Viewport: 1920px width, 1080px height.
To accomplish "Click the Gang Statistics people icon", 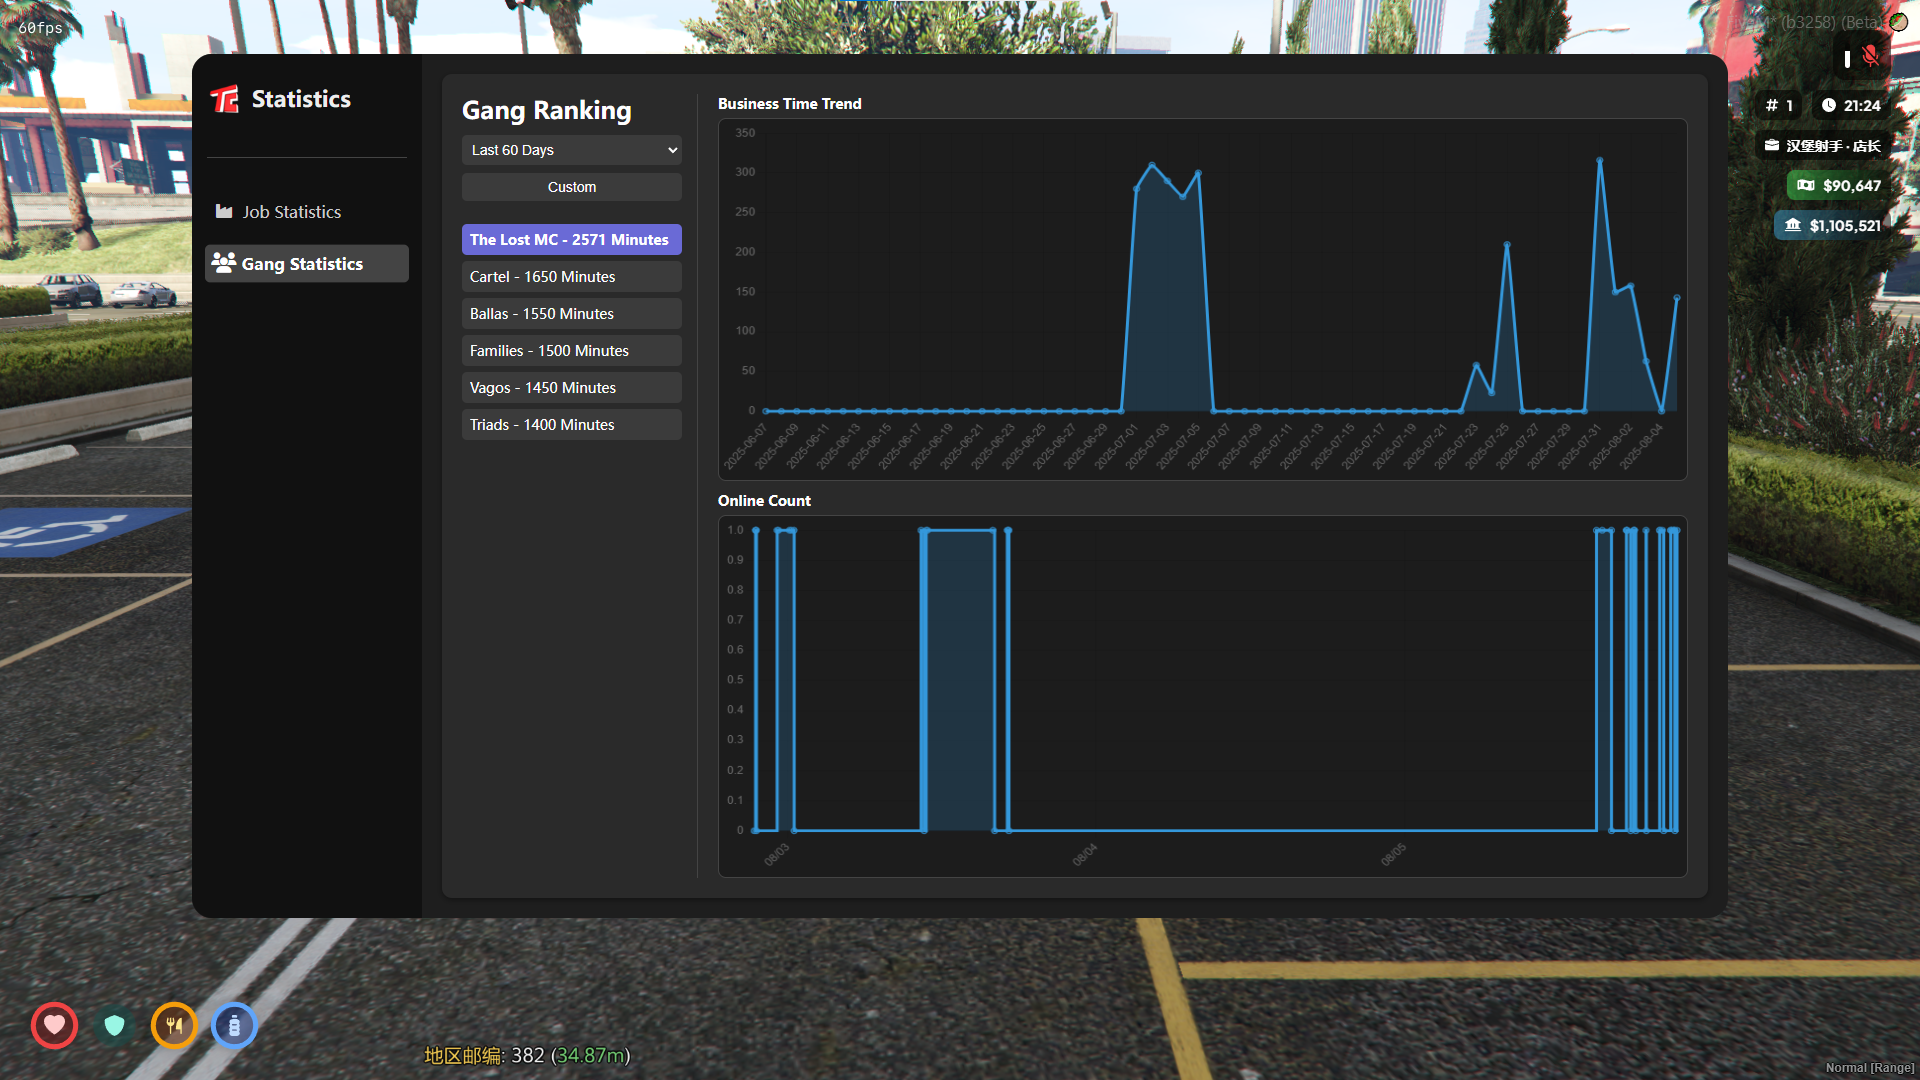I will coord(224,263).
